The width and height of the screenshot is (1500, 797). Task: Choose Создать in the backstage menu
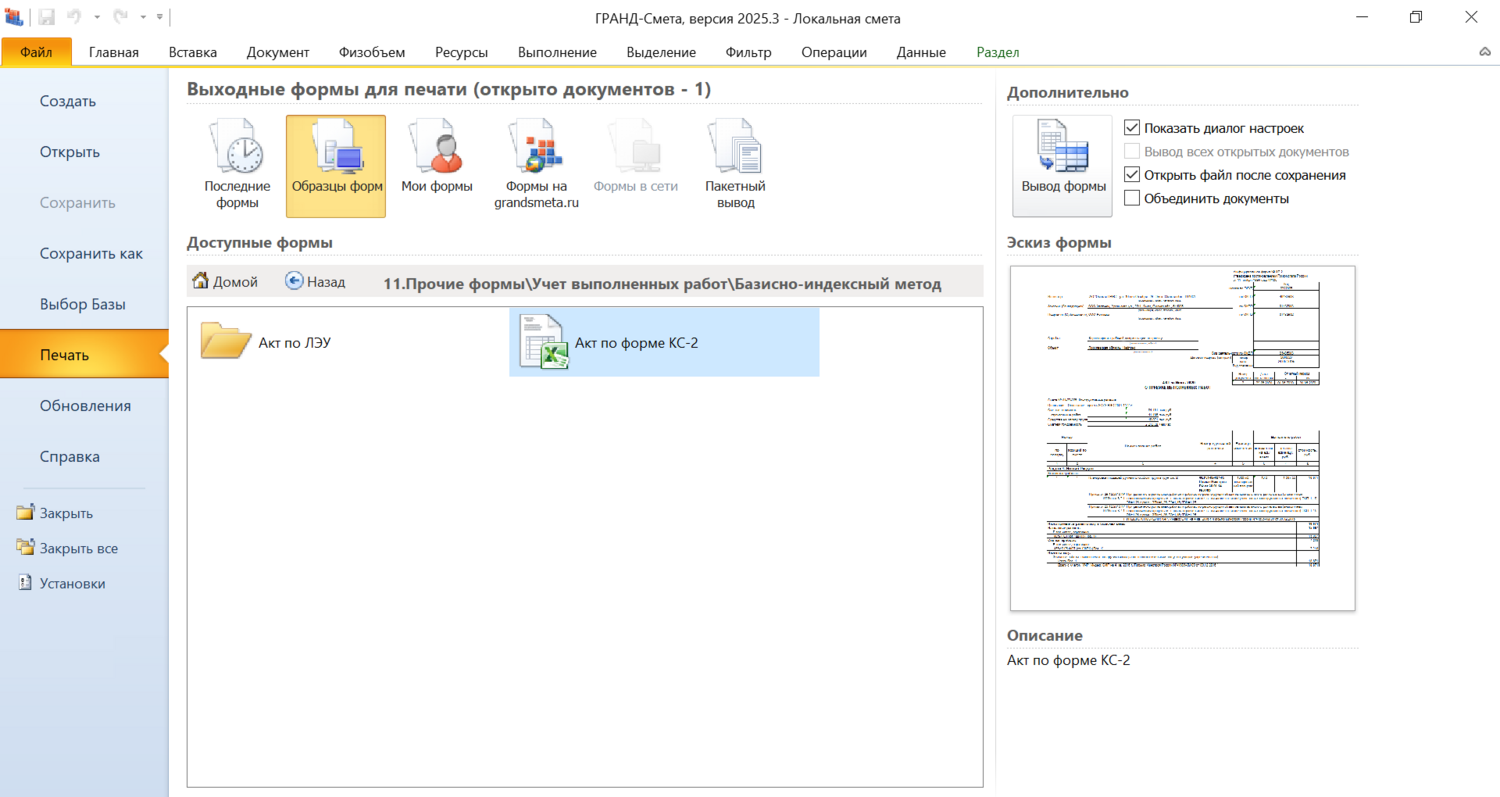pyautogui.click(x=84, y=101)
